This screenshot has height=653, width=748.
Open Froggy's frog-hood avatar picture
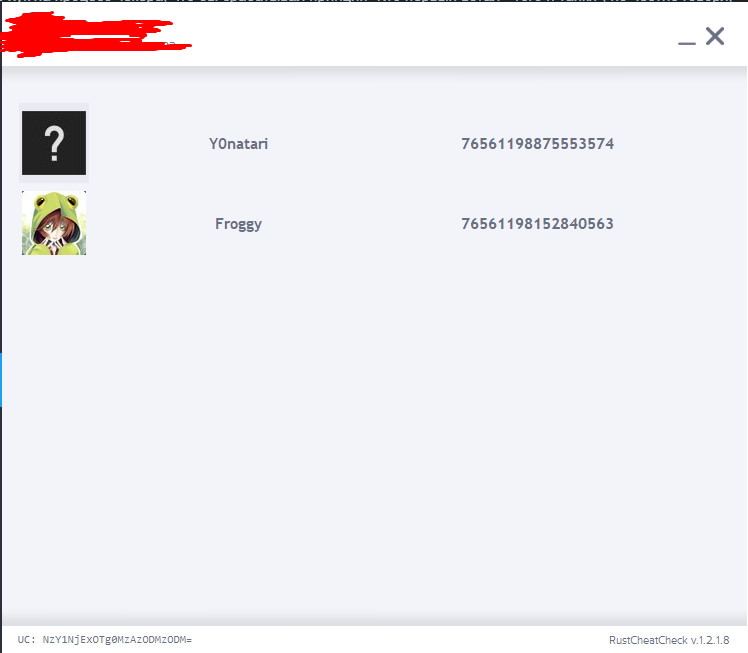coord(54,223)
